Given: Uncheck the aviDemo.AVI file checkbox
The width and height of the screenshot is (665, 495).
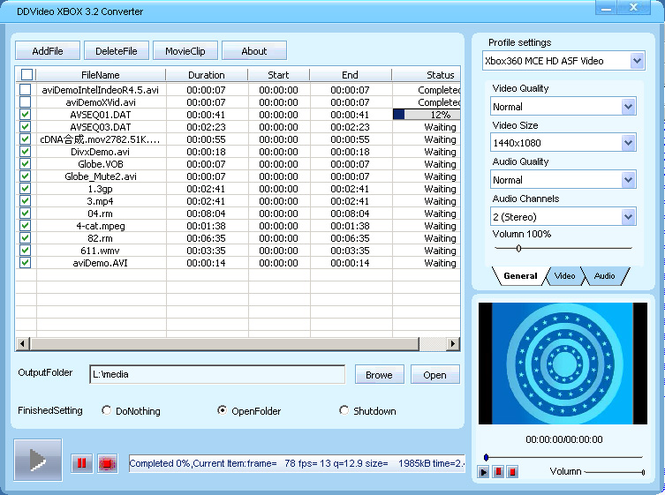Looking at the screenshot, I should click(25, 263).
